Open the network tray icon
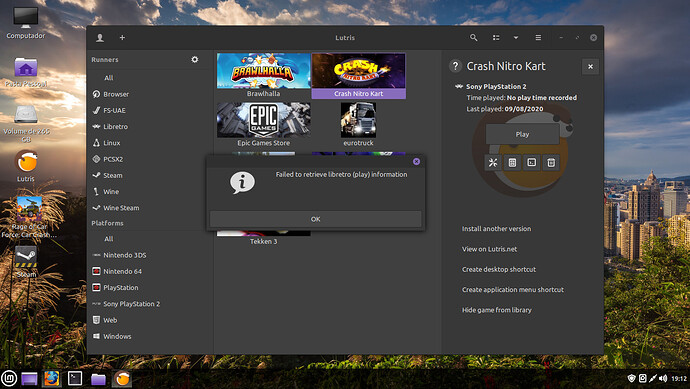This screenshot has width=690, height=389. coord(653,378)
